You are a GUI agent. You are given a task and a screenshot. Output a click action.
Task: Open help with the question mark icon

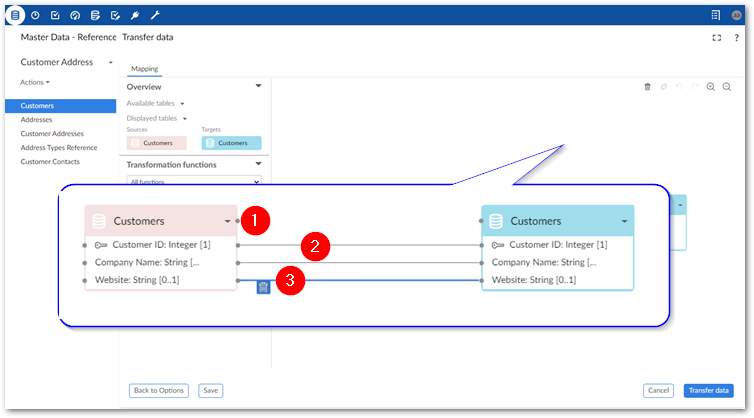click(736, 38)
